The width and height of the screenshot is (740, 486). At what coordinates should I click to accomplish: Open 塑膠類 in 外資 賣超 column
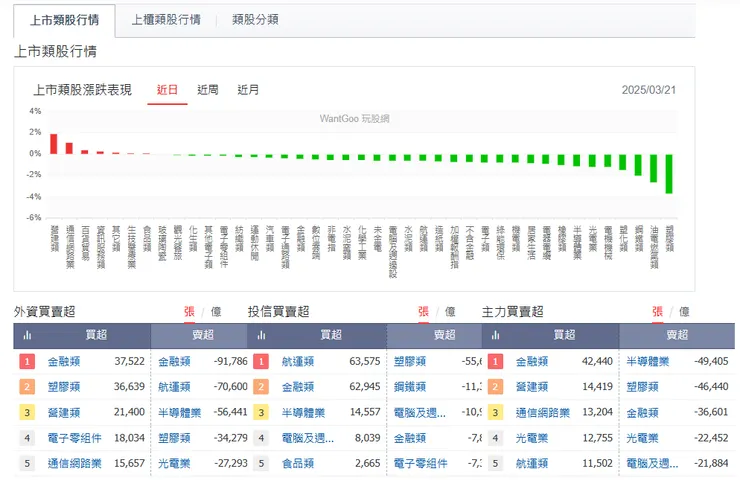(174, 438)
